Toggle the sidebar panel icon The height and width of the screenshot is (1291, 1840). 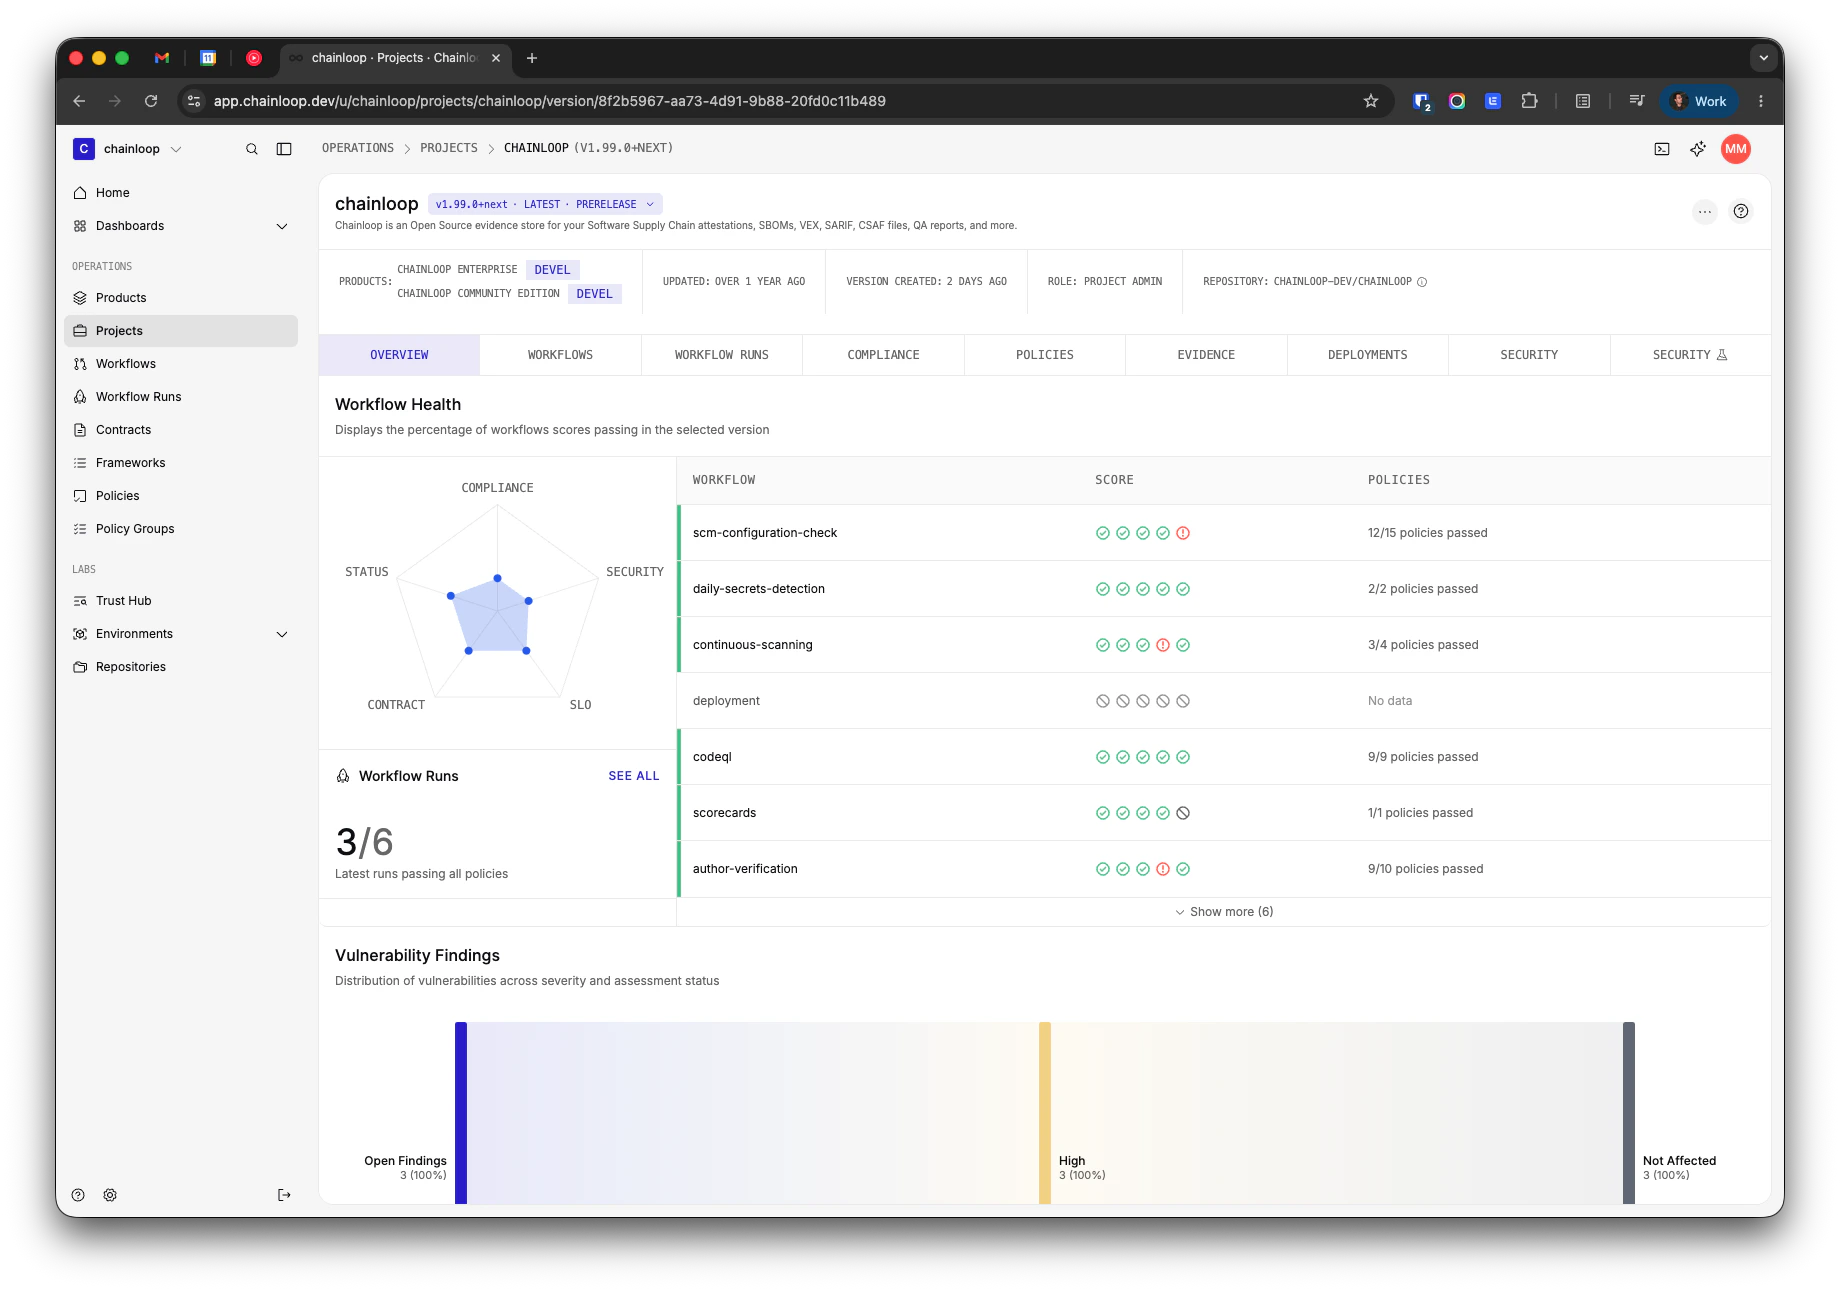[x=284, y=149]
